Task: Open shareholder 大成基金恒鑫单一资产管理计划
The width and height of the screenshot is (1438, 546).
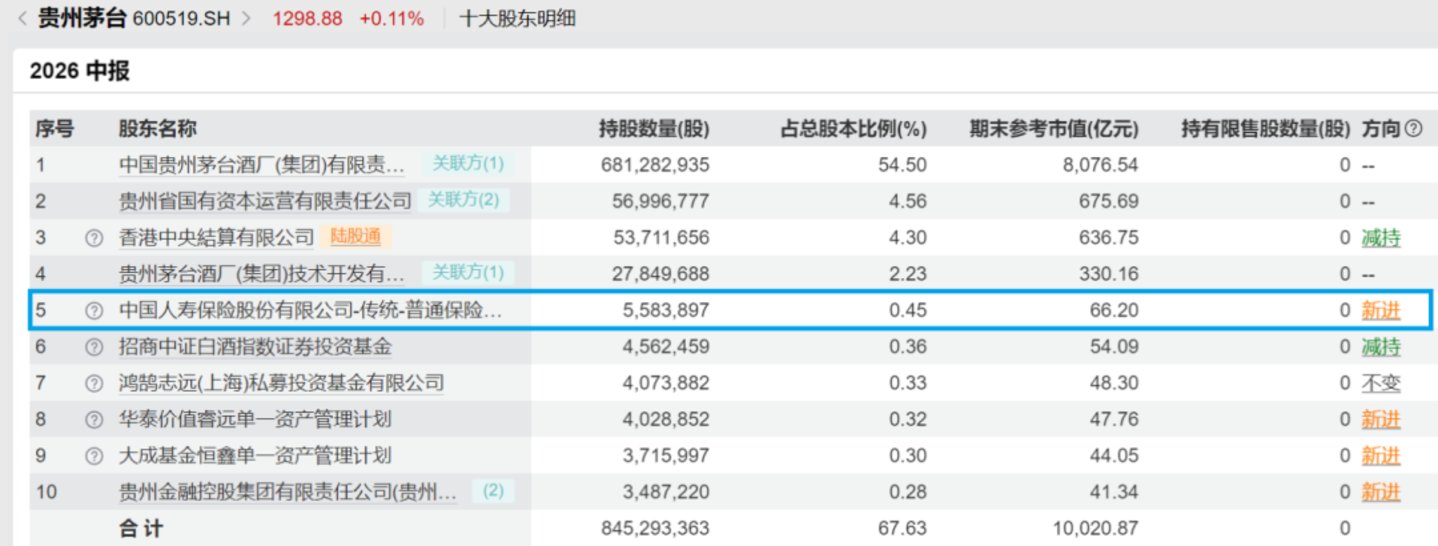Action: point(255,456)
